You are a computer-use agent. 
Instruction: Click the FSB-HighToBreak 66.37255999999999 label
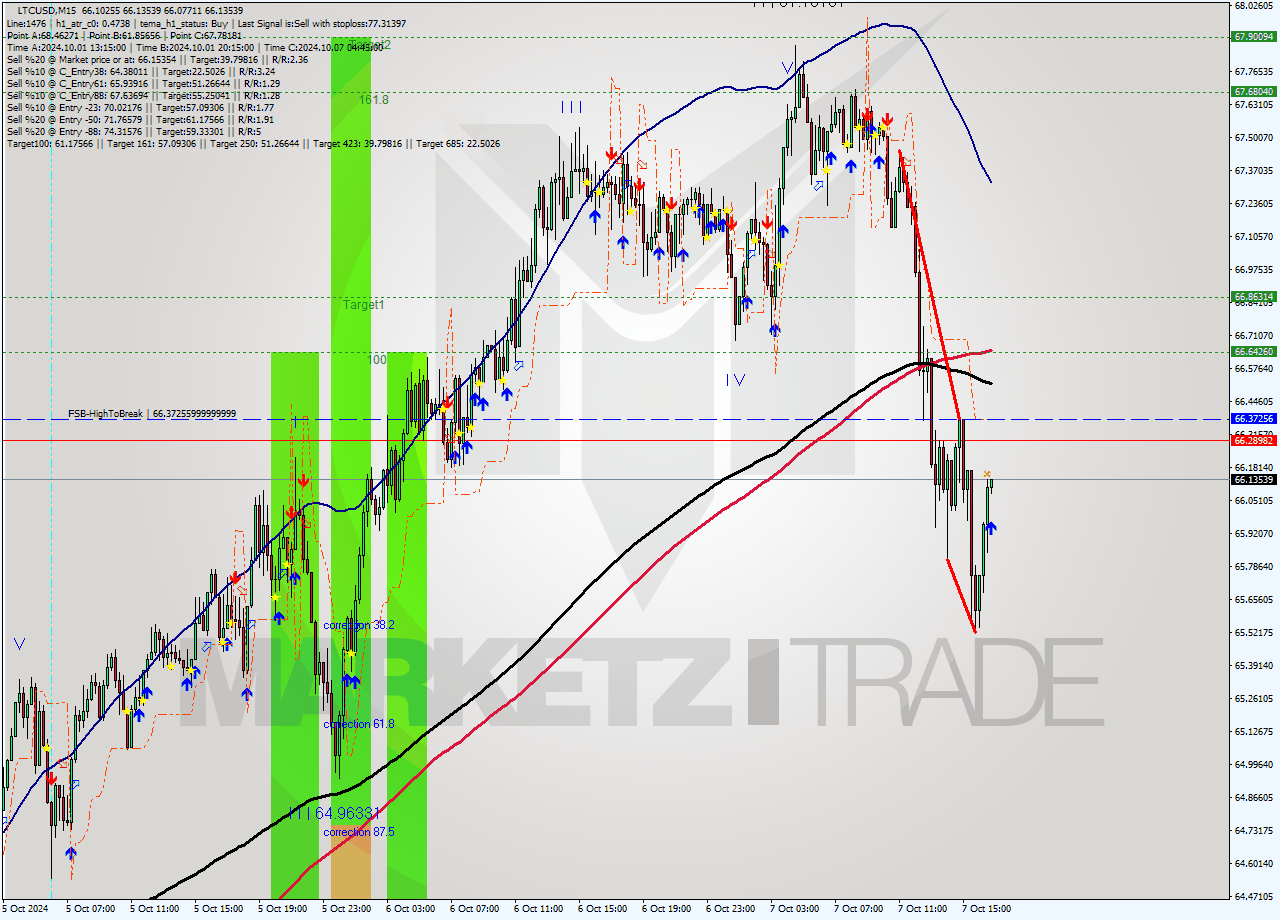coord(152,413)
